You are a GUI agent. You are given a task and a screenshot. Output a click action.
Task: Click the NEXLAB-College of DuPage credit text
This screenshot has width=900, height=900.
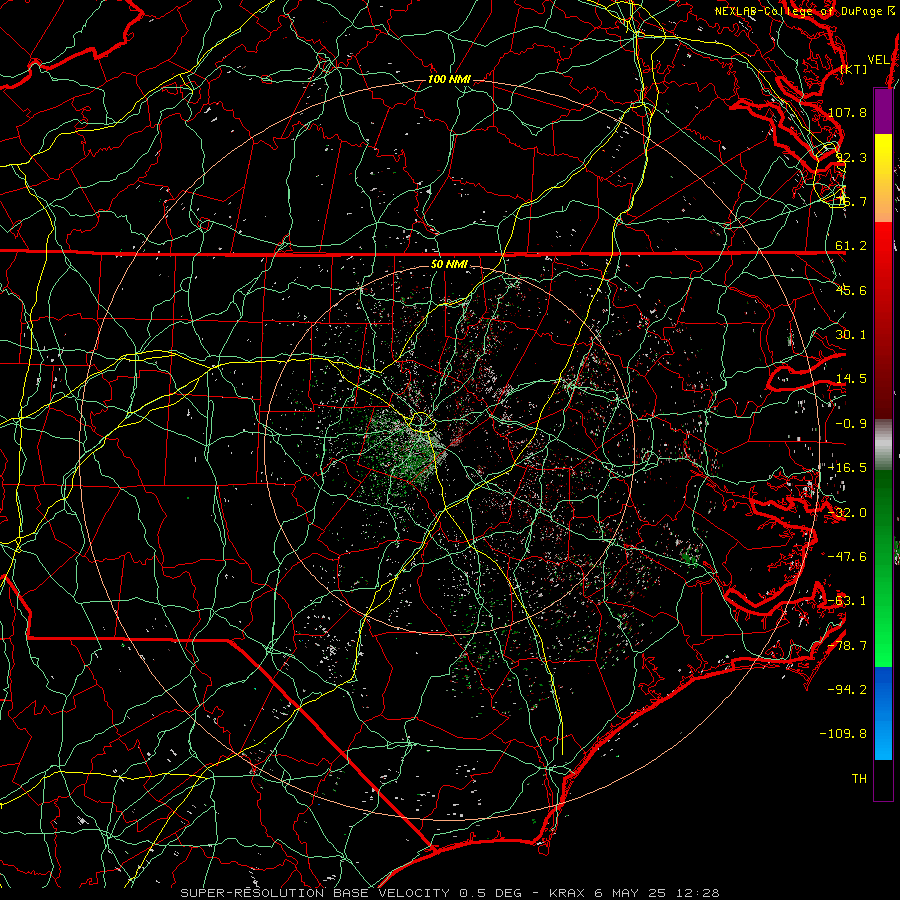[x=798, y=11]
